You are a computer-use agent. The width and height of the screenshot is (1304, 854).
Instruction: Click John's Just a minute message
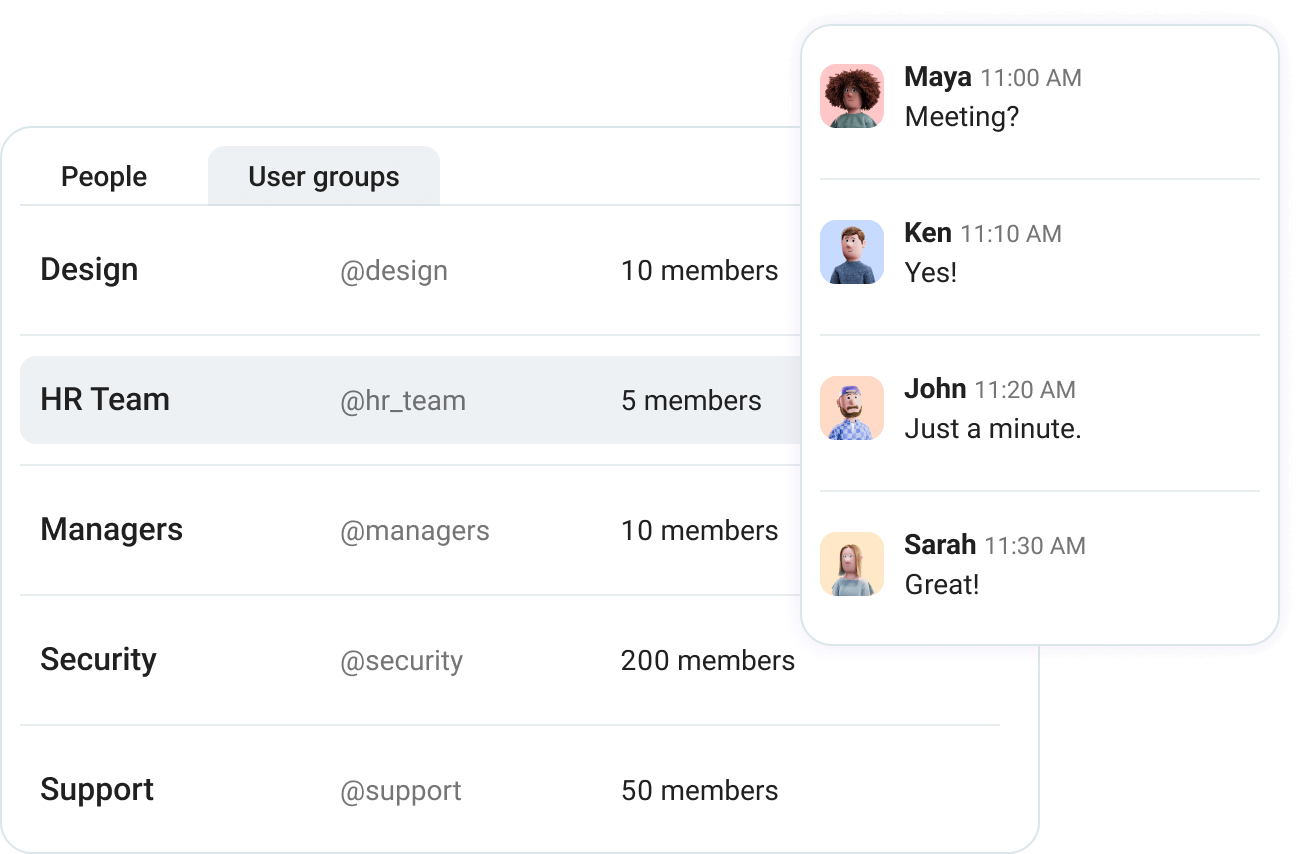click(992, 428)
